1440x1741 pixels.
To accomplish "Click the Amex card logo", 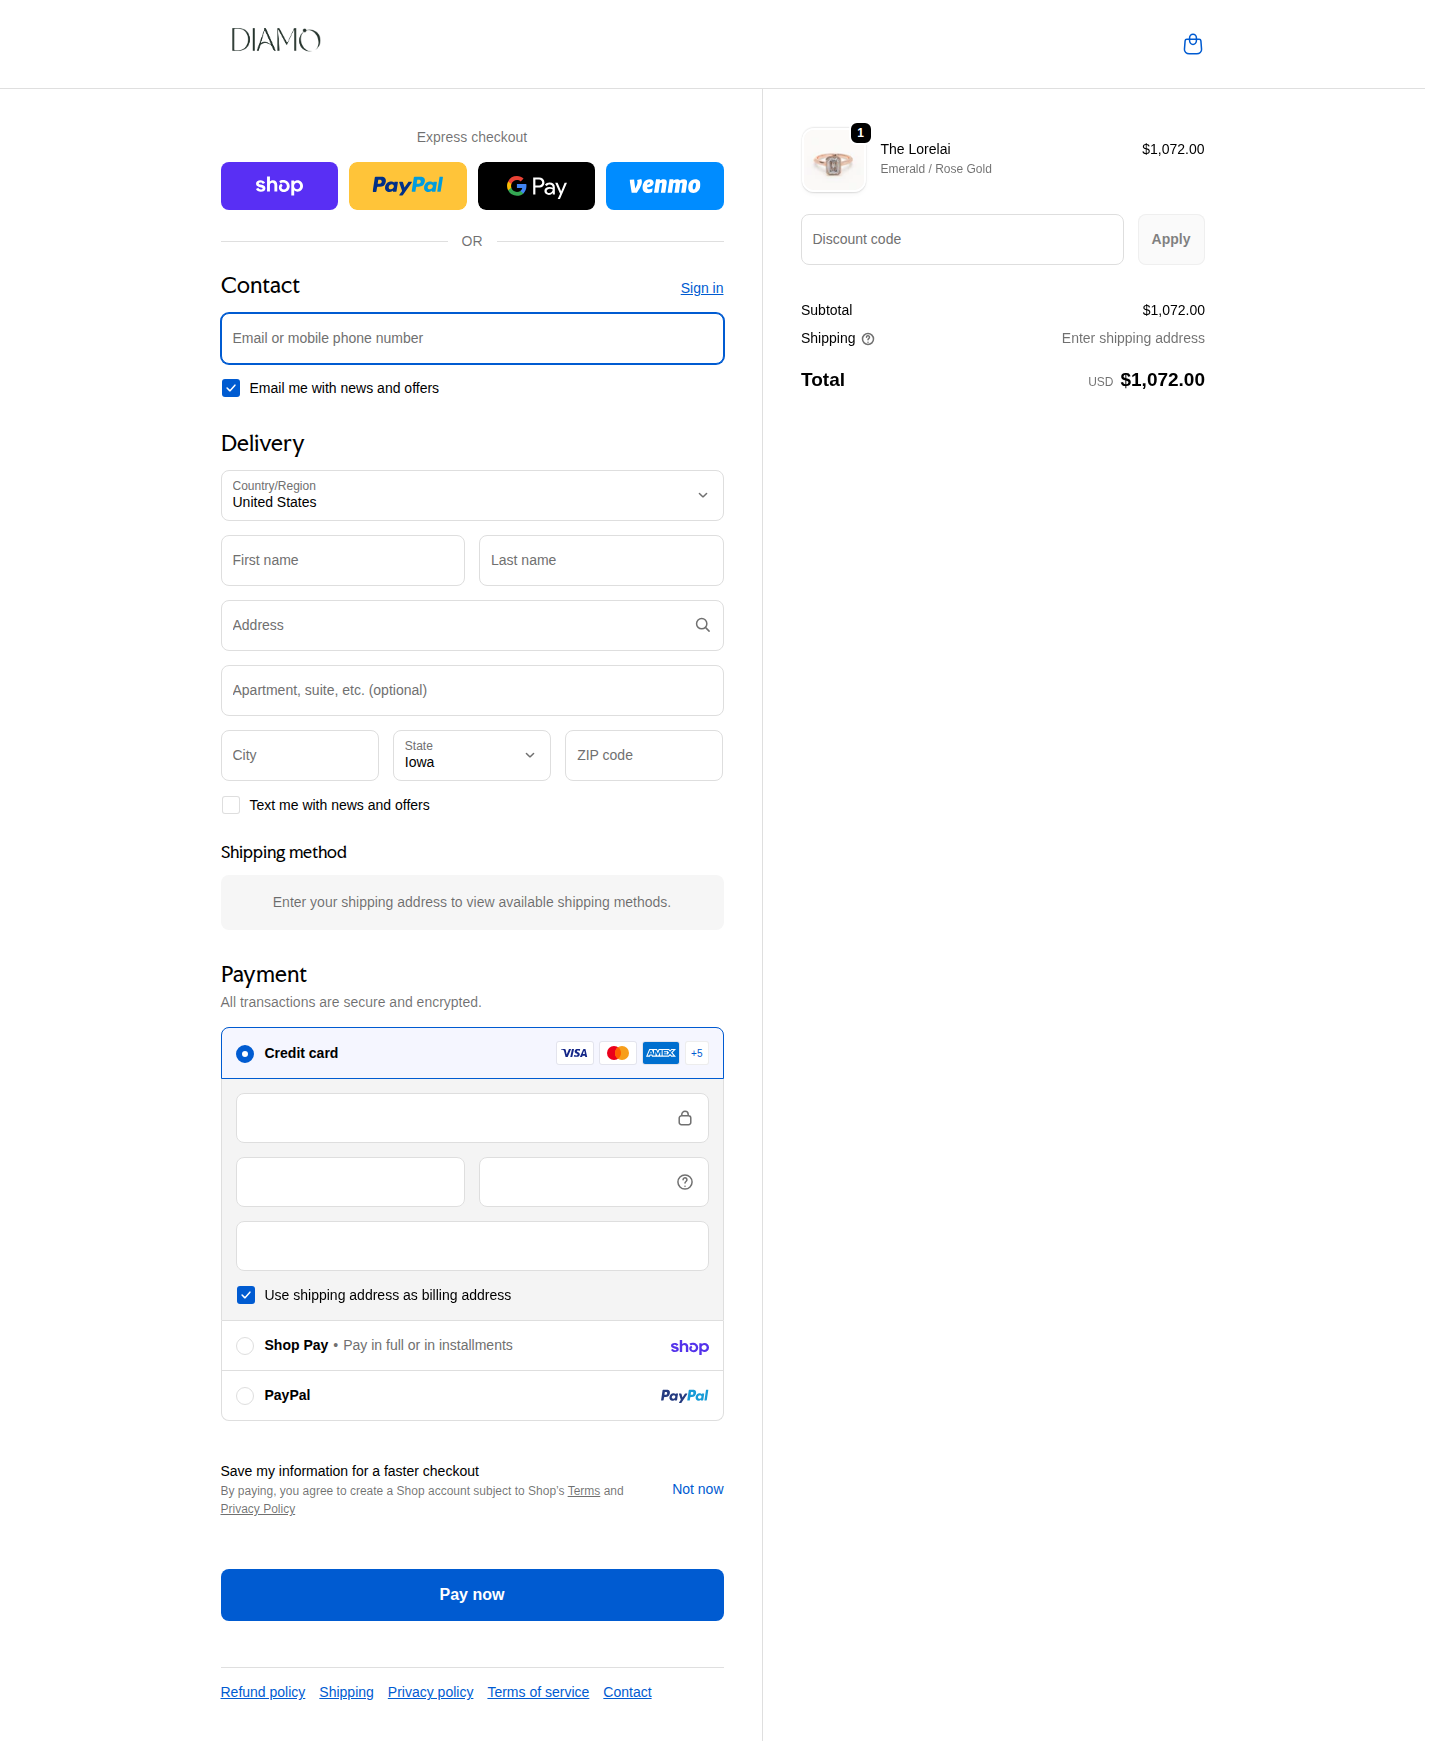I will coord(661,1053).
